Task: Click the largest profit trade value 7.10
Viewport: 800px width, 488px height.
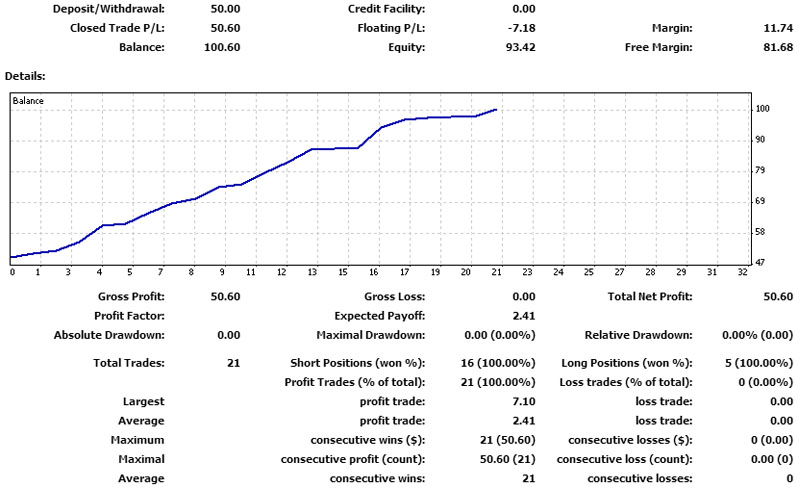Action: [524, 402]
